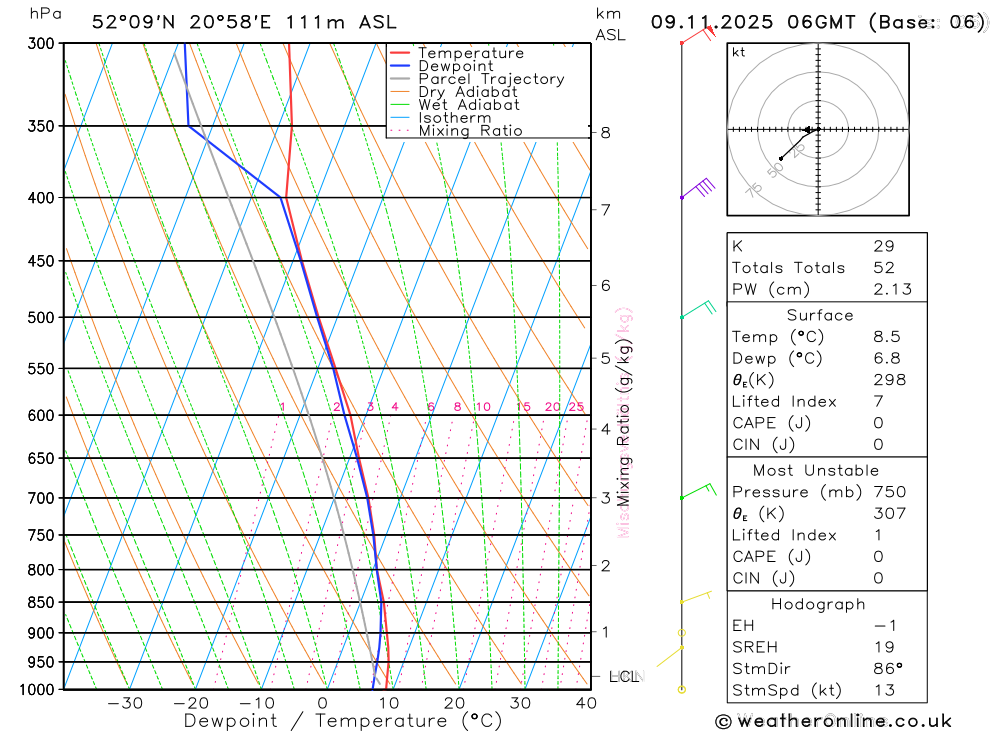Screen dimensions: 1000x733
Task: Click the CAPE value under Surface
Action: click(878, 423)
